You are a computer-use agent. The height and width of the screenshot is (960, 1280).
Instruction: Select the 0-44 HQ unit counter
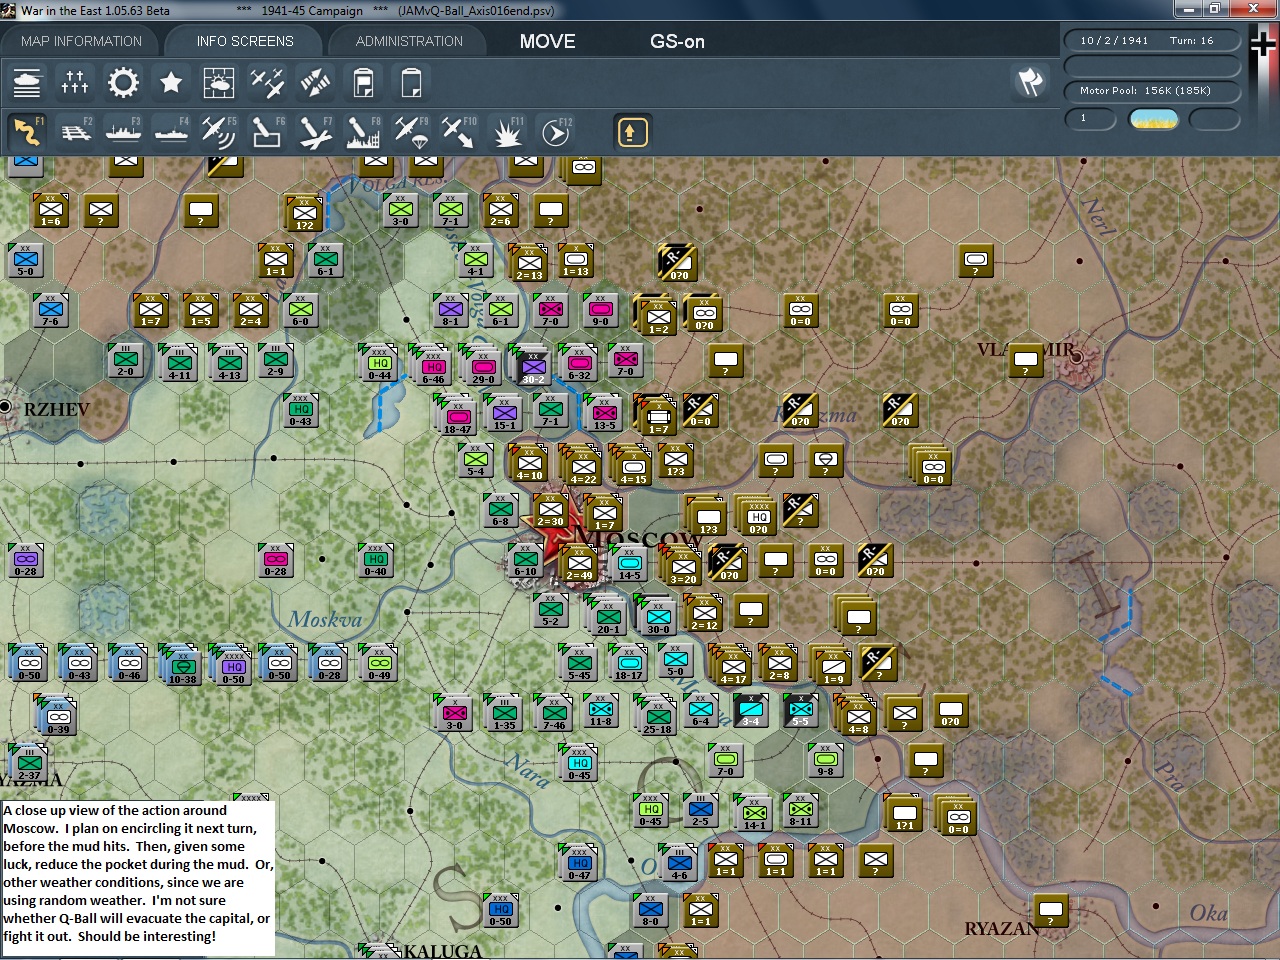[x=379, y=362]
